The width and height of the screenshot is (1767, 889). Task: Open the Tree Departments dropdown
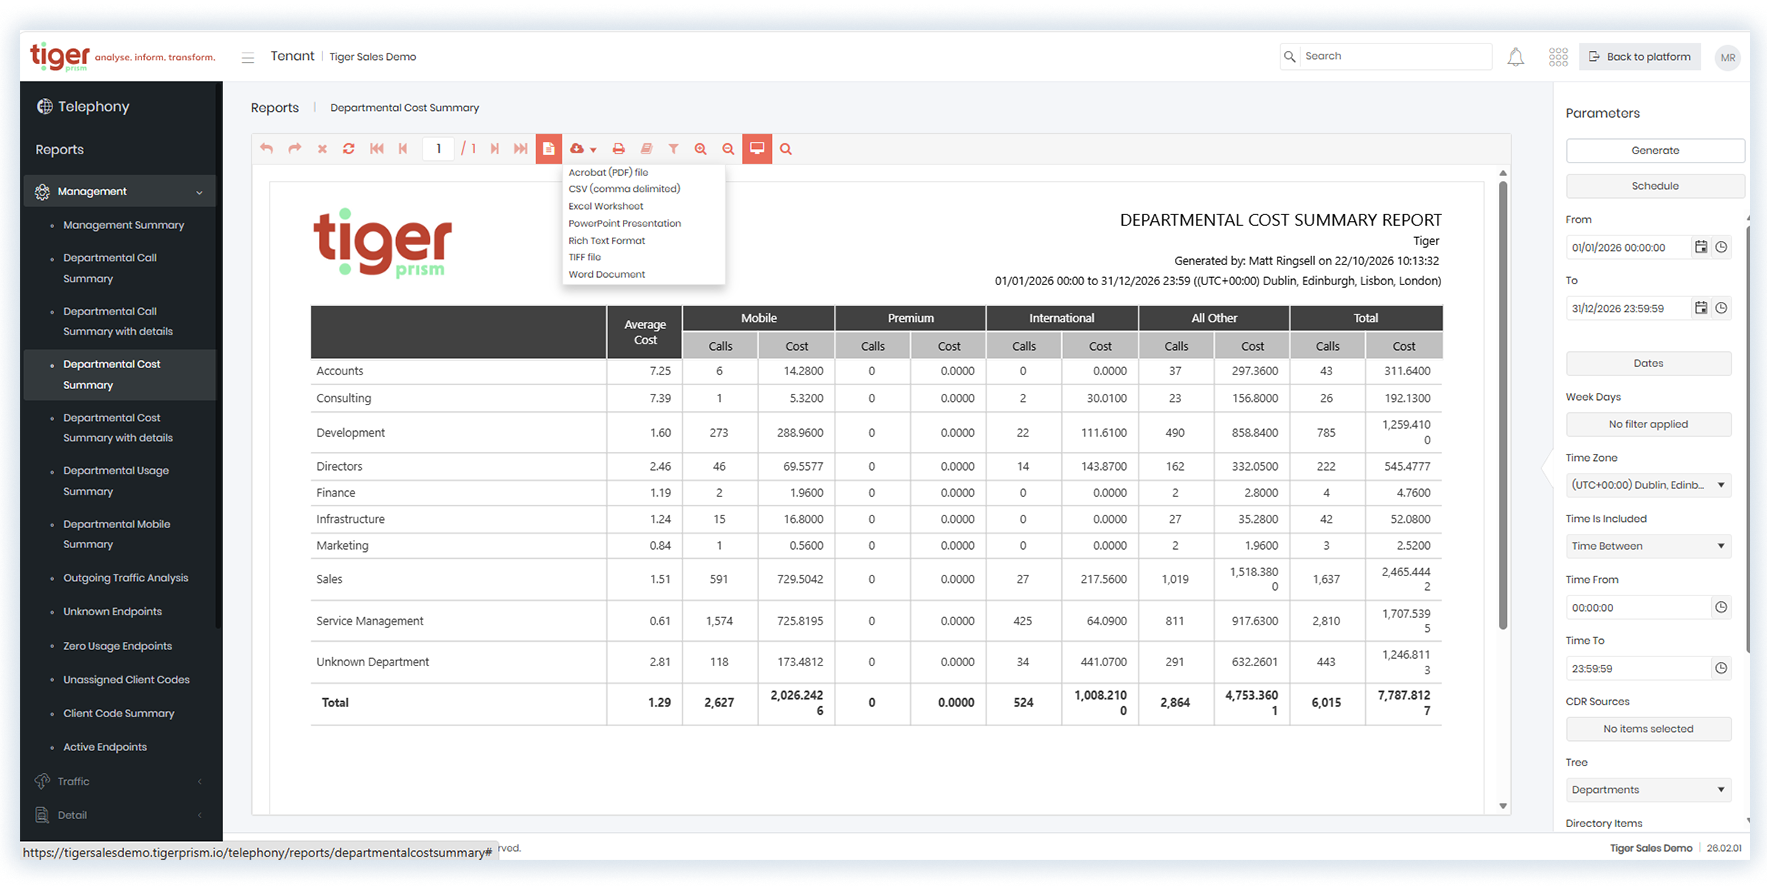point(1648,790)
